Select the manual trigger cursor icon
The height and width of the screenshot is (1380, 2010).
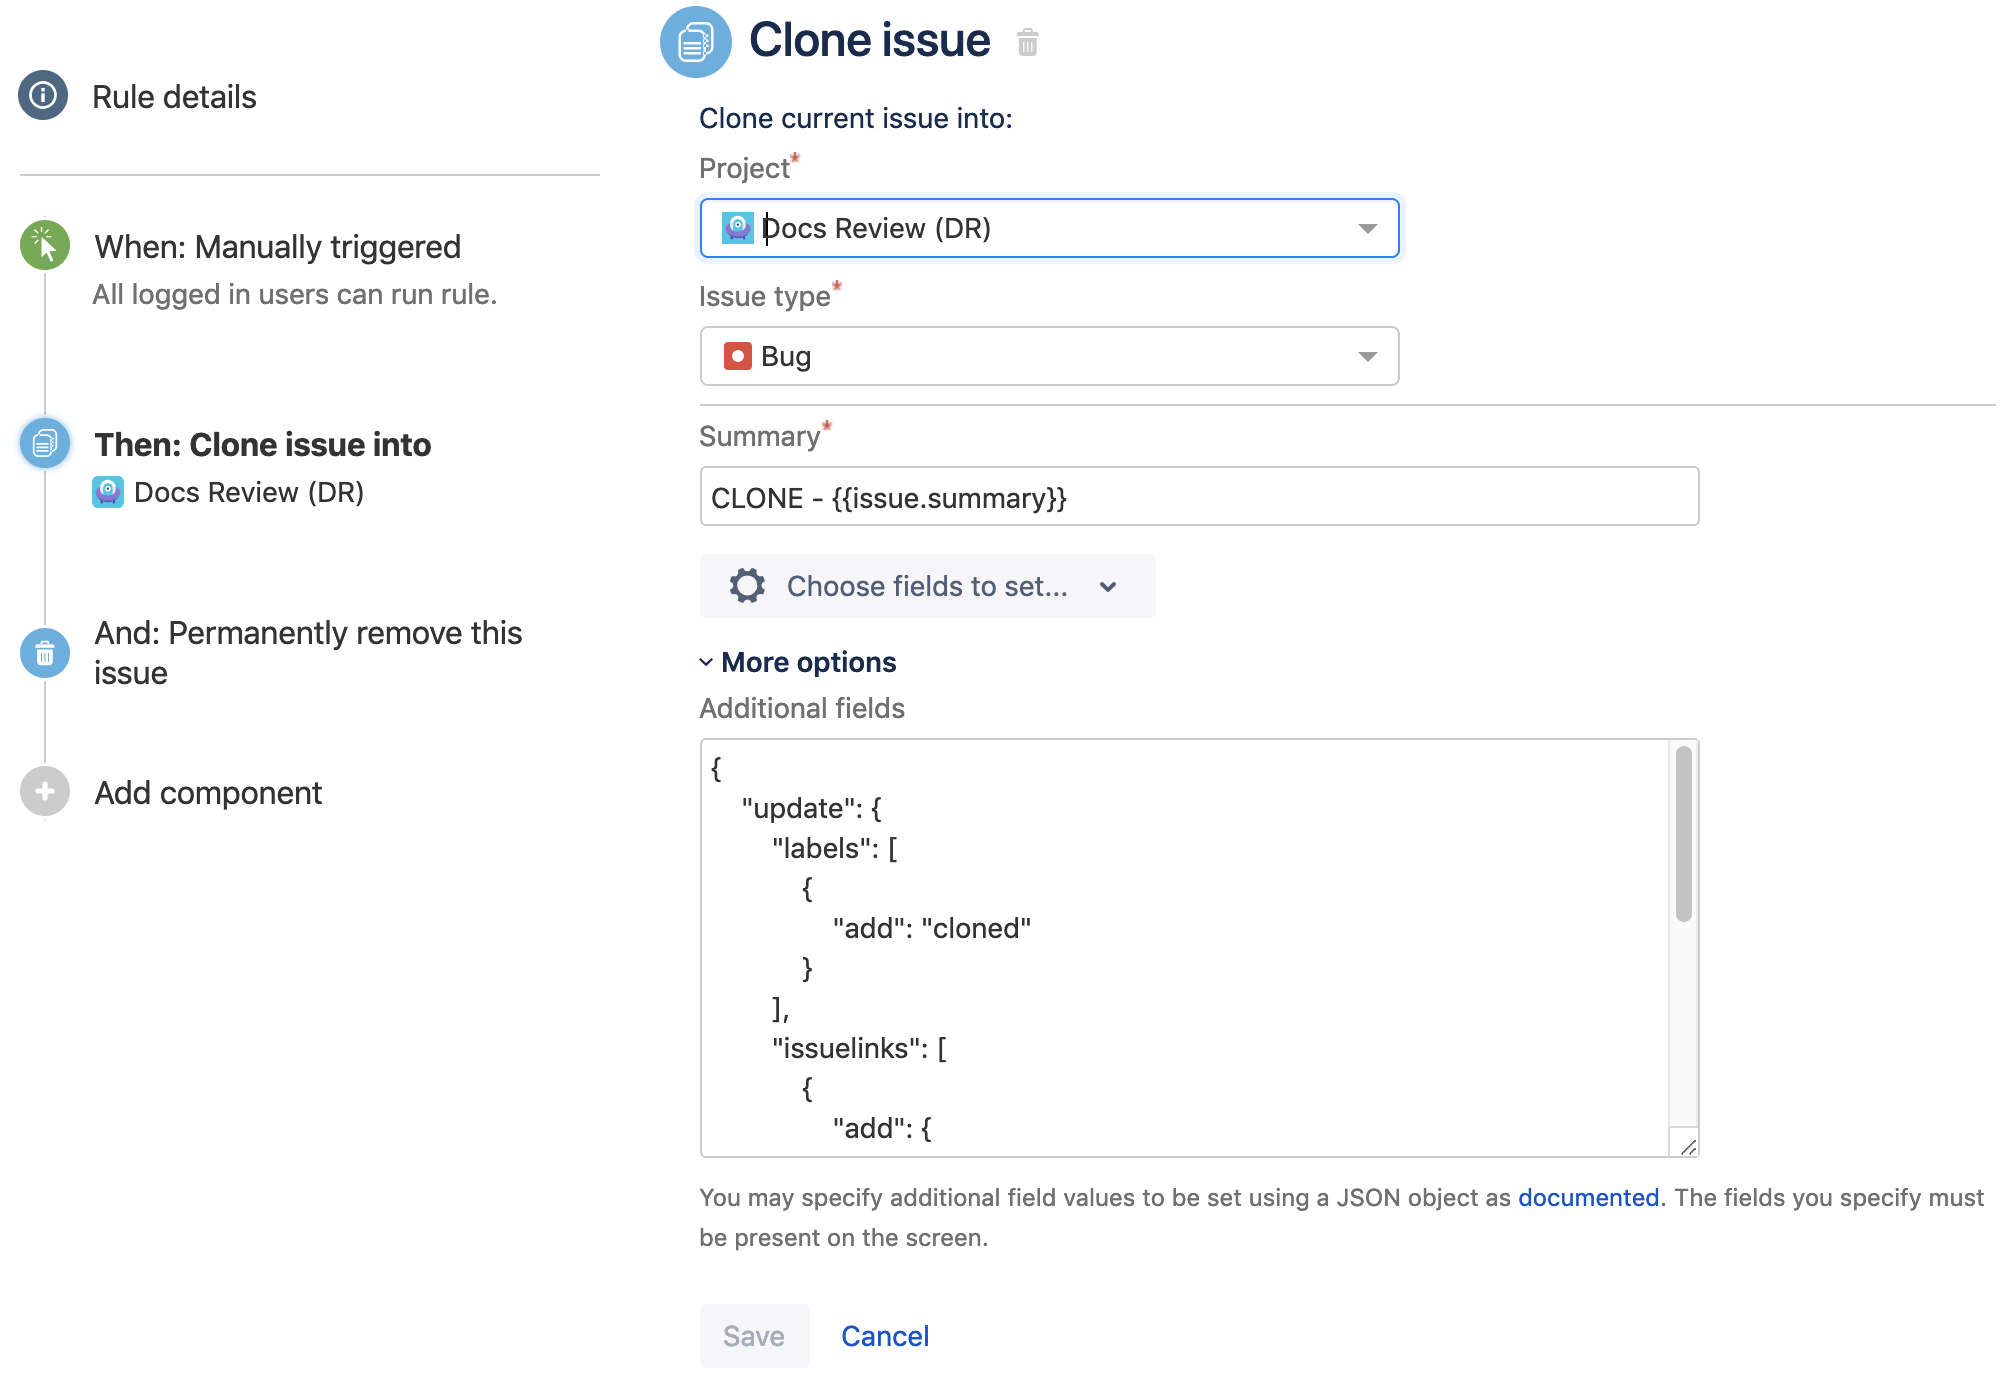(45, 245)
